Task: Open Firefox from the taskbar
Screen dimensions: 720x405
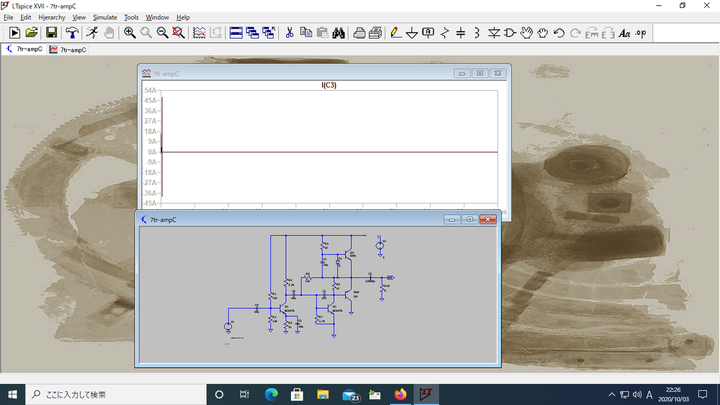Action: pos(401,393)
